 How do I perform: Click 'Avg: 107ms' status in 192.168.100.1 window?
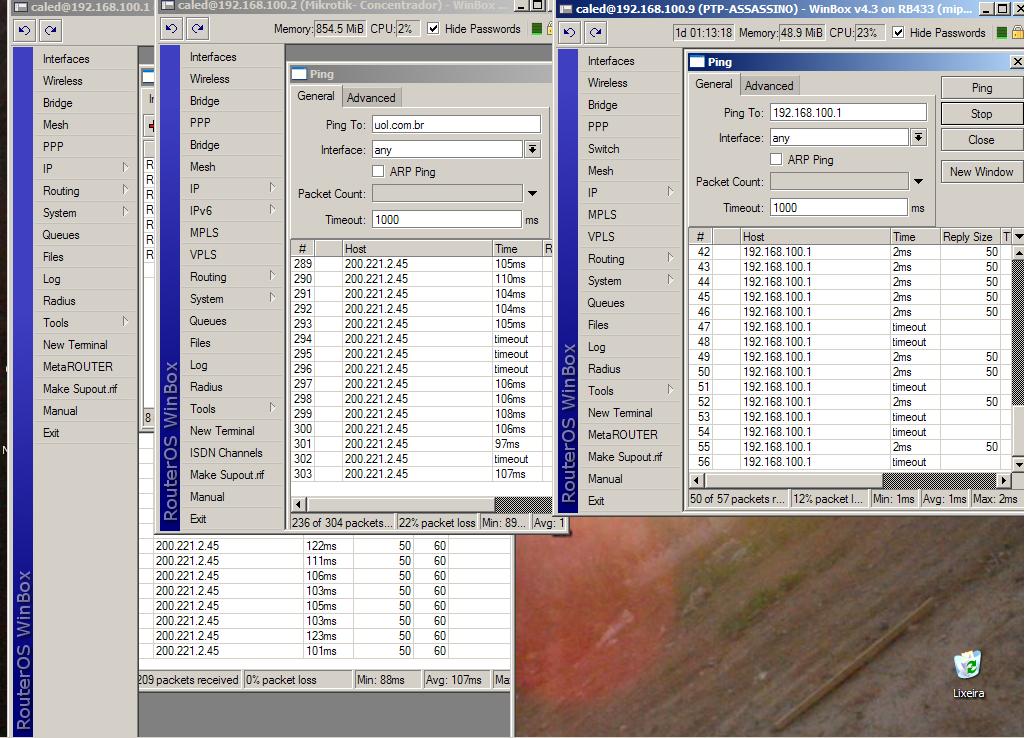point(455,680)
